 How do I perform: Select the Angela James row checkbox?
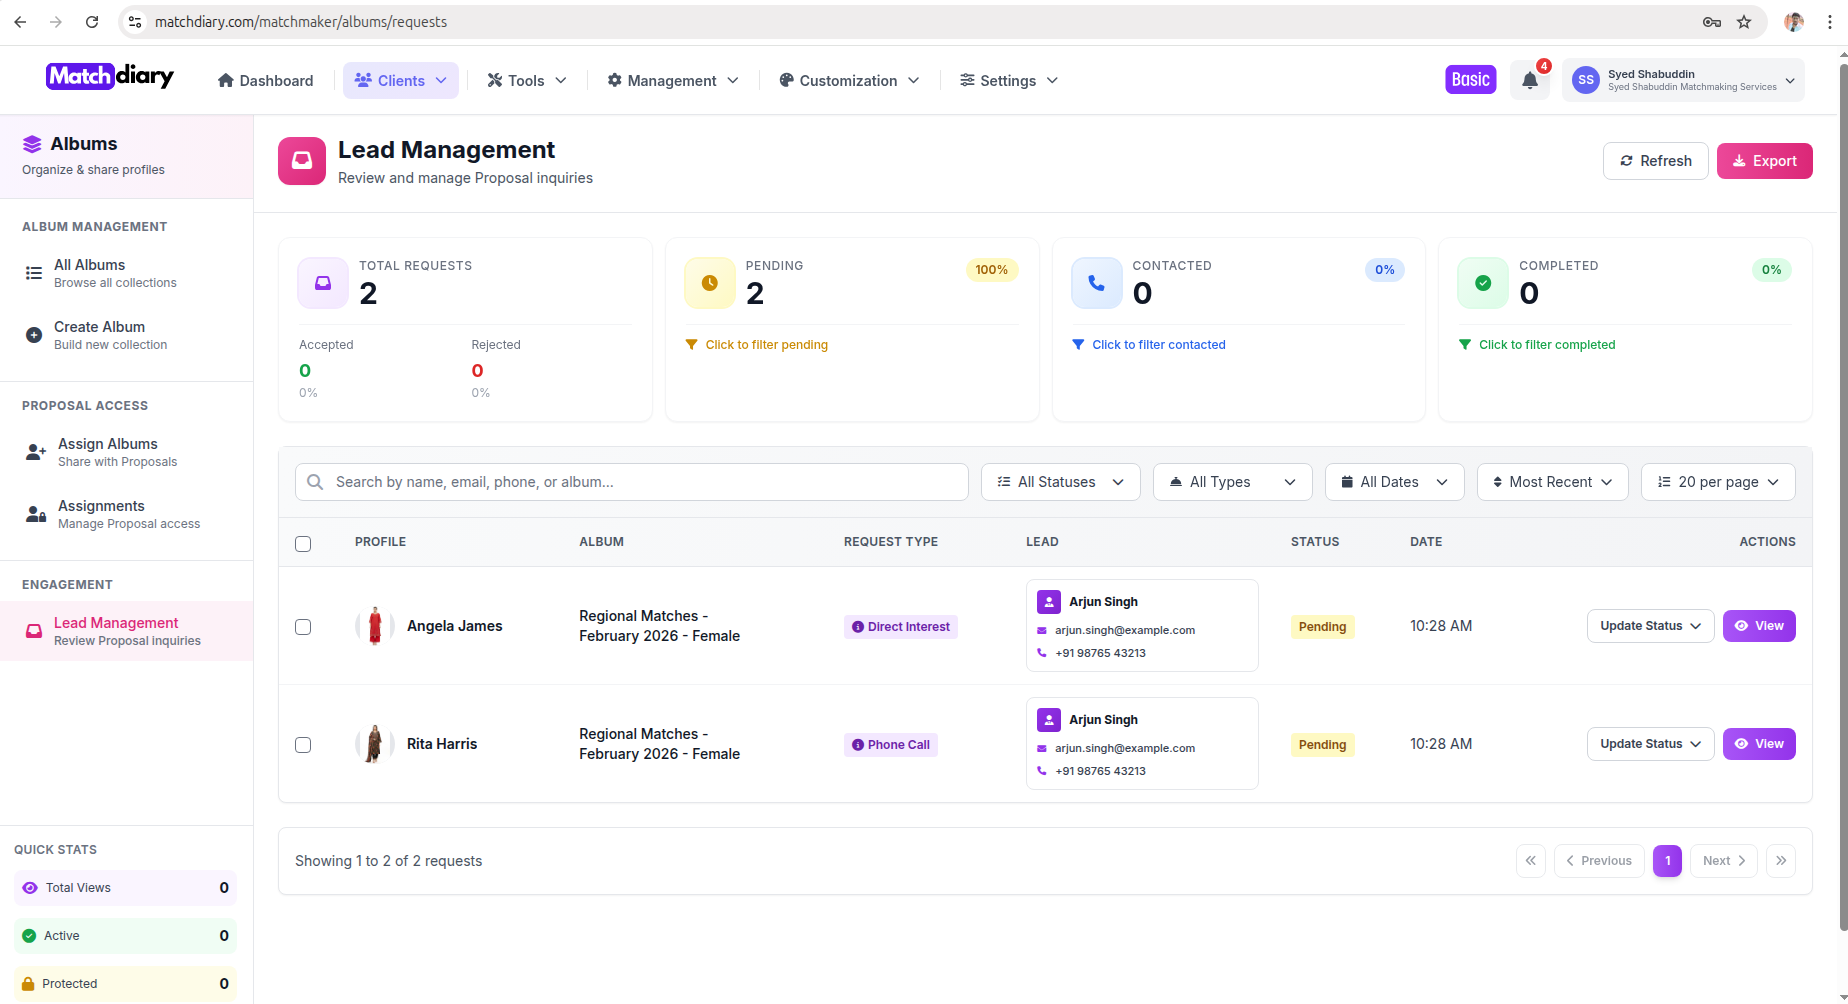point(303,627)
